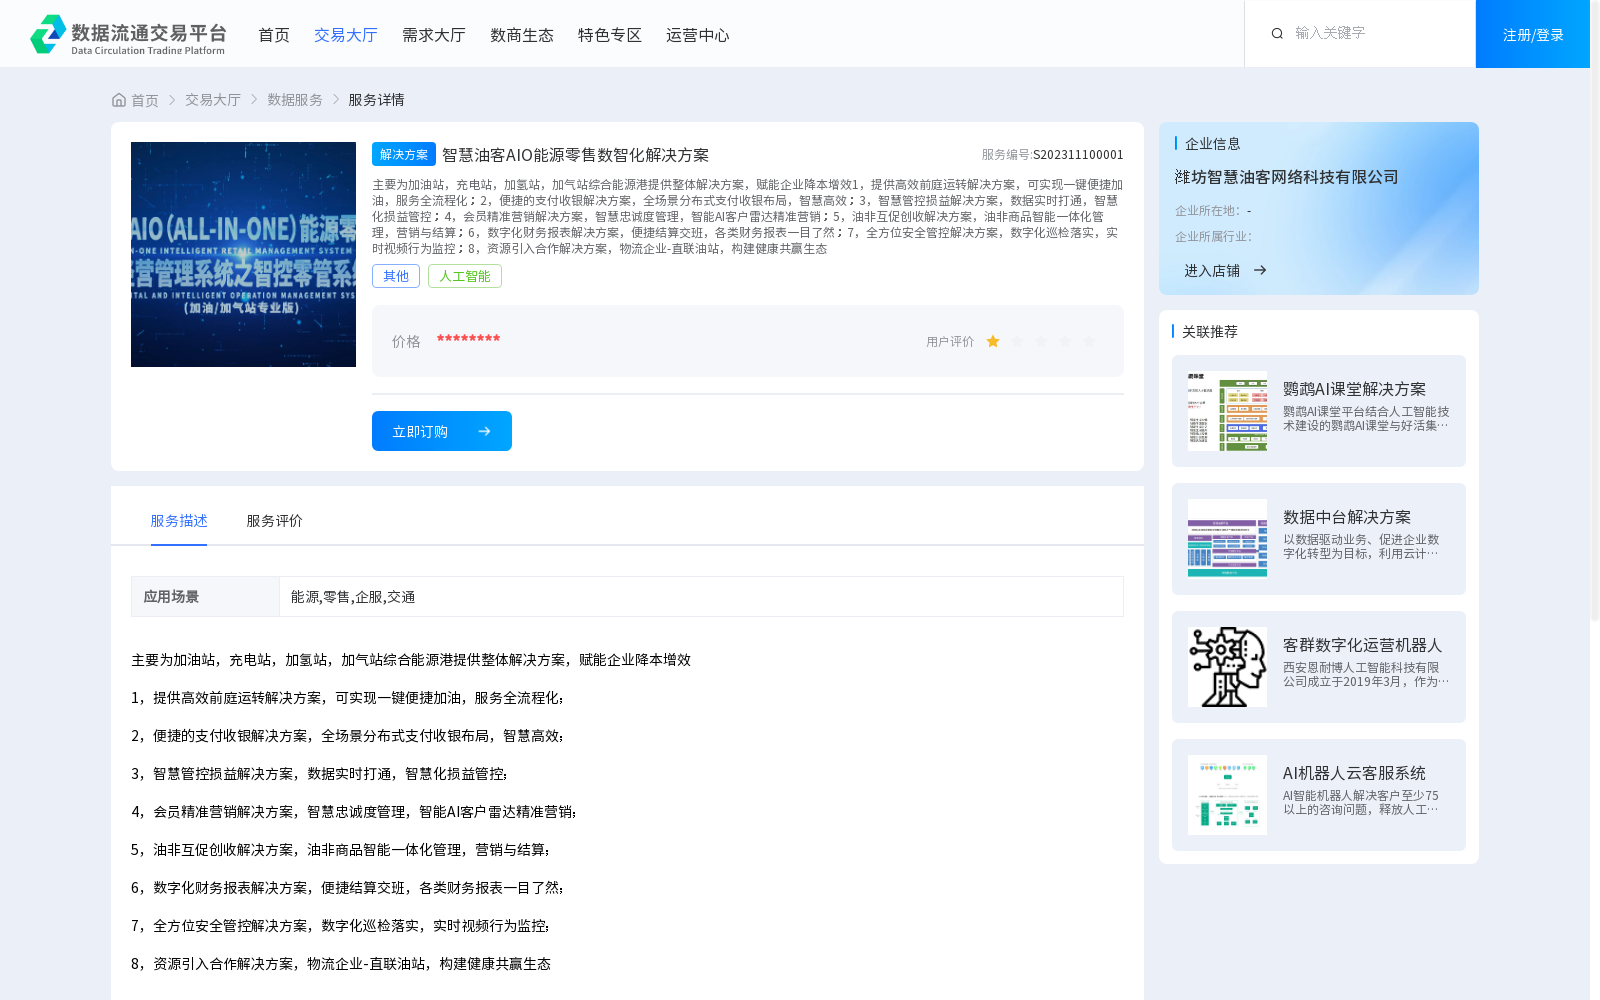
Task: Open 客群数字化运营机器人 thumbnail
Action: (1227, 667)
